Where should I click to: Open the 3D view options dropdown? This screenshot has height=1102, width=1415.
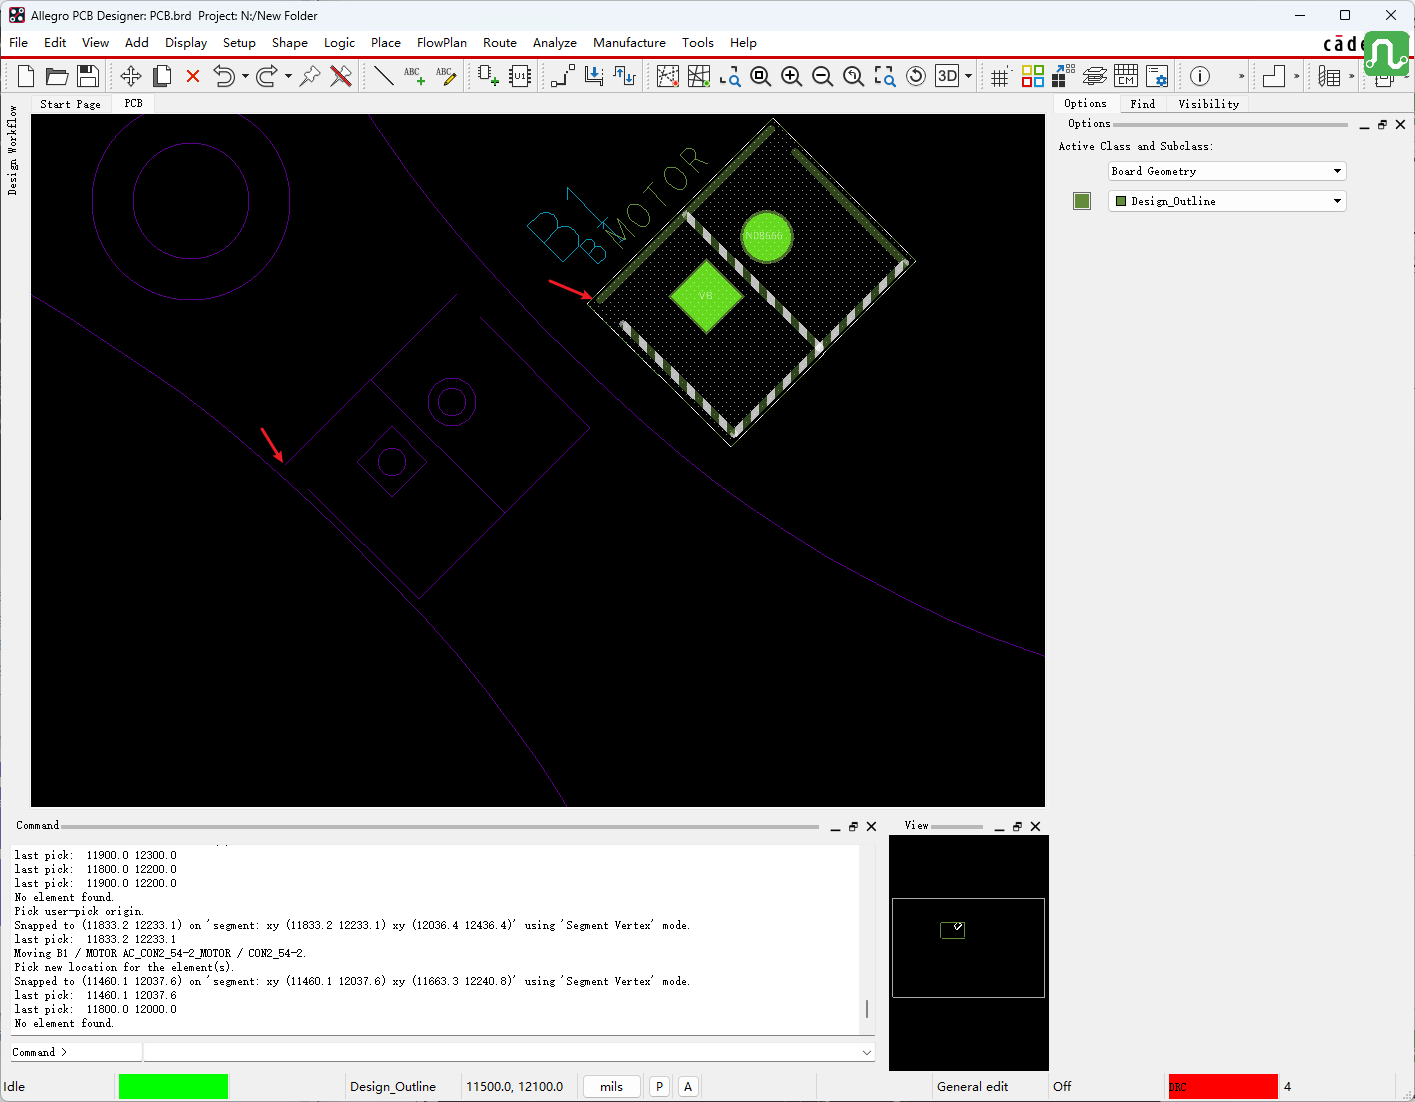pyautogui.click(x=968, y=76)
